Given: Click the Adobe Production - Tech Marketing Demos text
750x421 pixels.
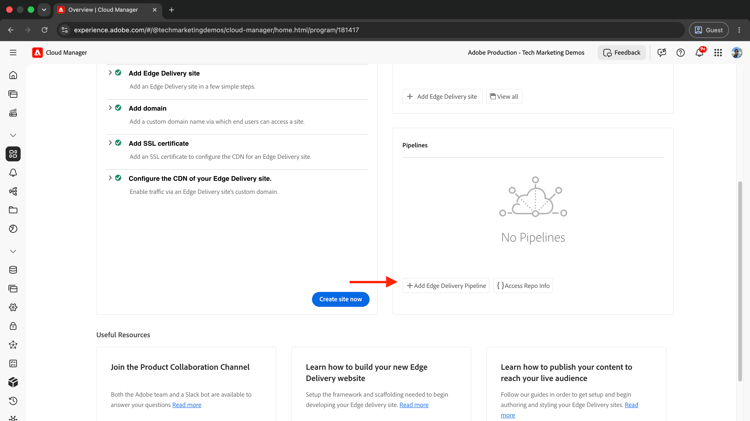Looking at the screenshot, I should [526, 53].
